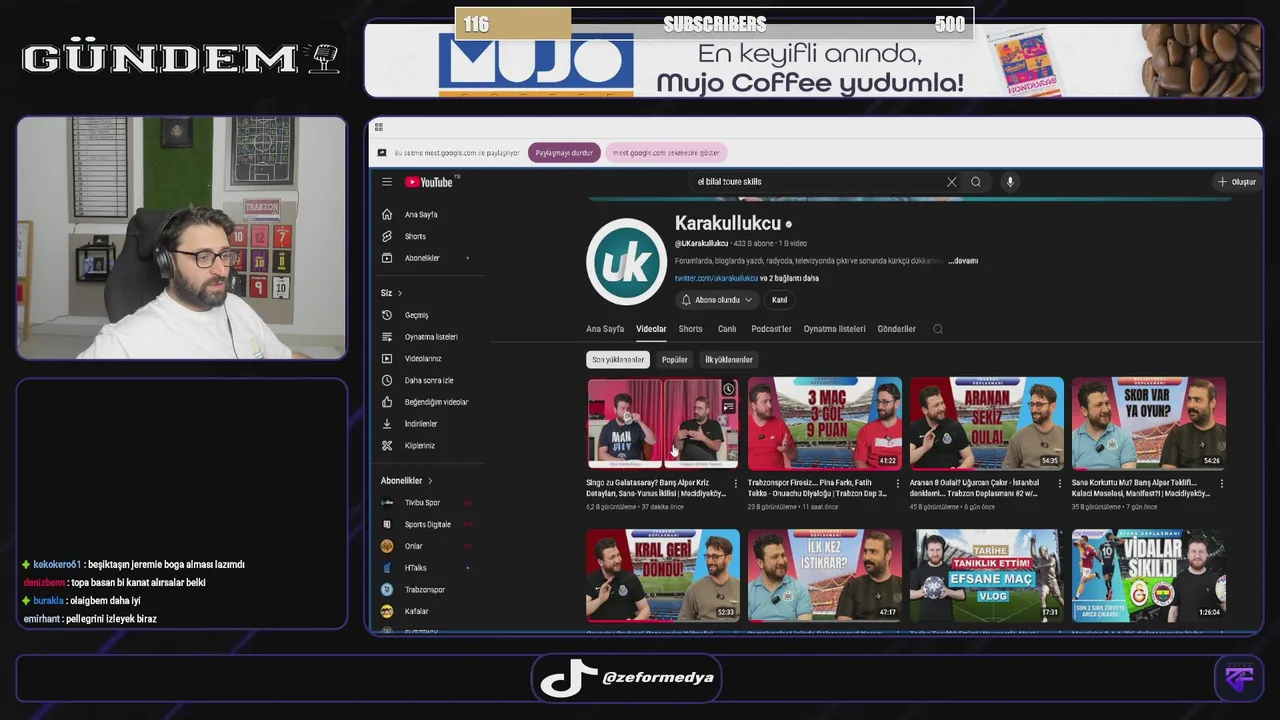Screen dimensions: 1280x720
Task: Switch to the channel Ana Sayfa tab
Action: click(x=605, y=329)
